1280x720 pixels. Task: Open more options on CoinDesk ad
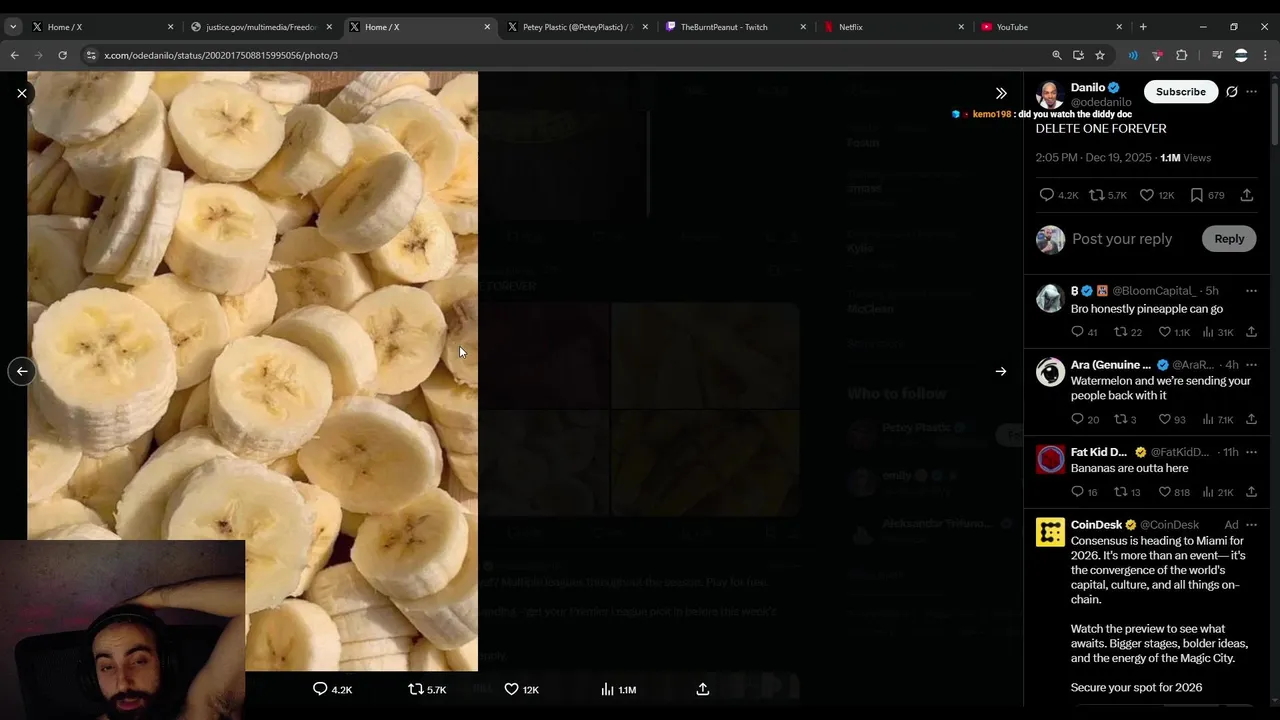(1252, 525)
